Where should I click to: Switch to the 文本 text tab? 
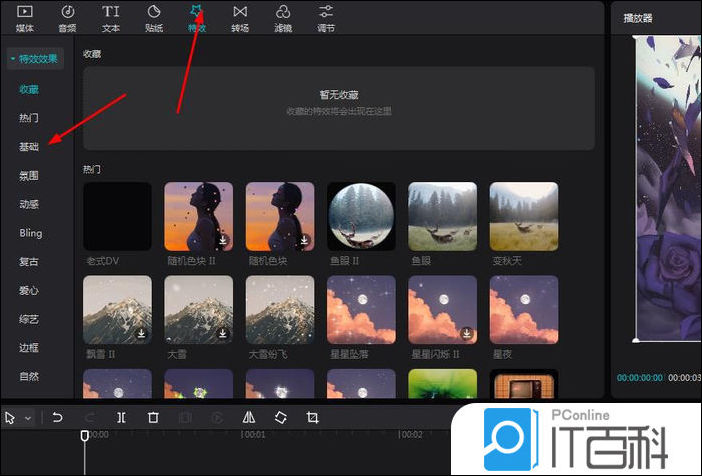coord(111,18)
